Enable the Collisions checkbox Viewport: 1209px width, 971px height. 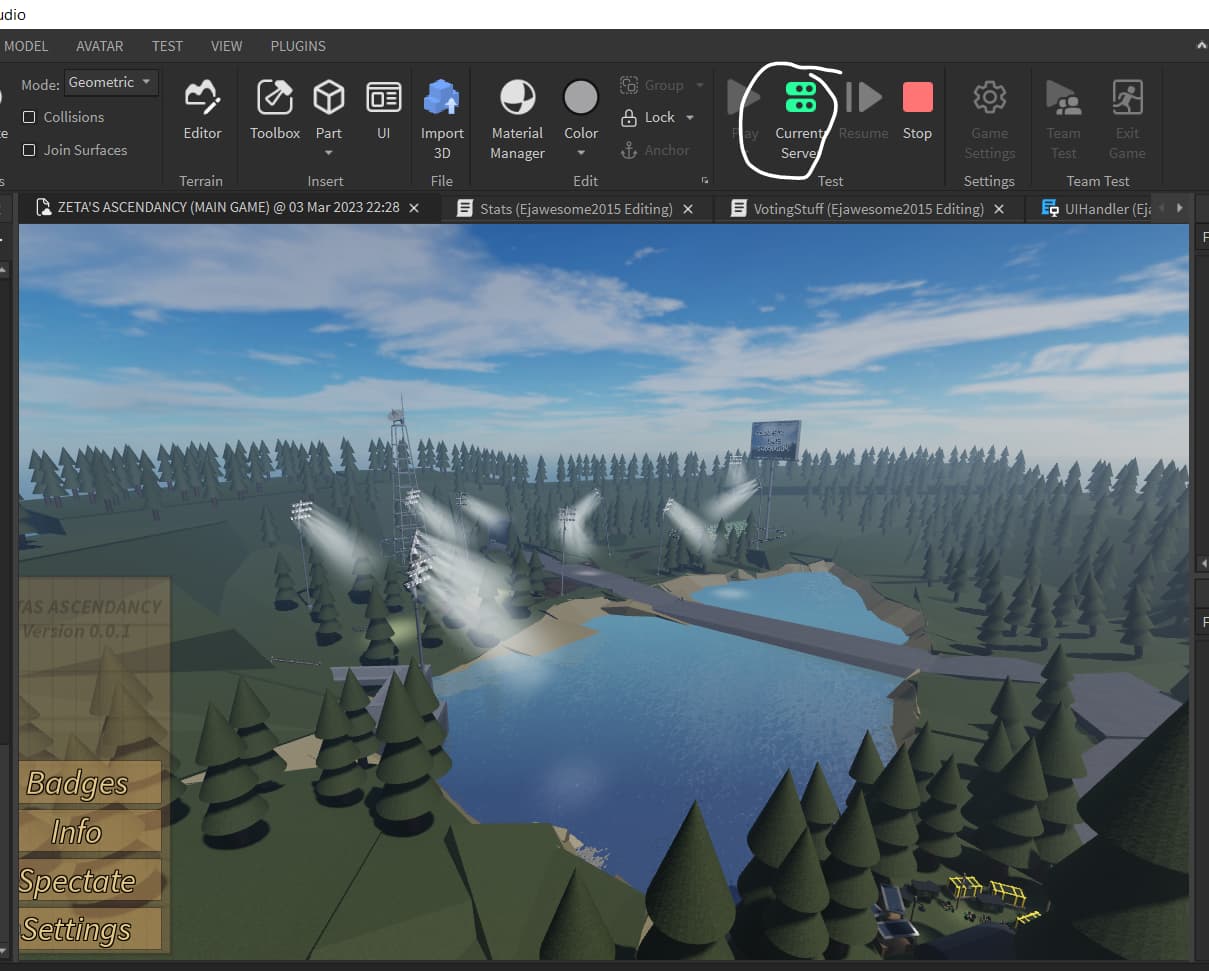[30, 117]
